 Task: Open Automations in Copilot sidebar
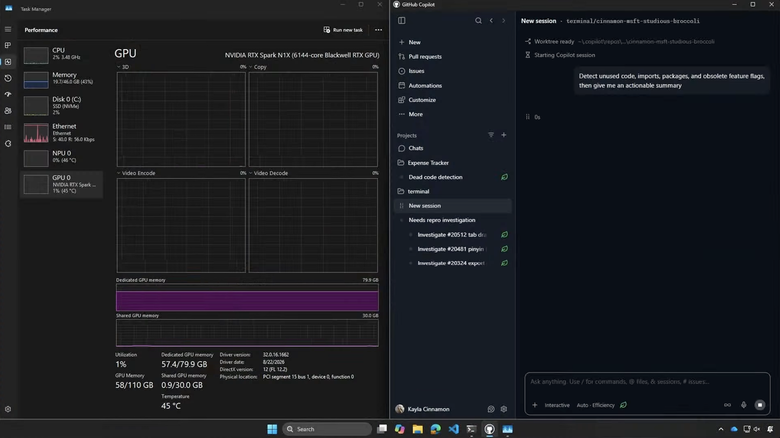click(453, 86)
